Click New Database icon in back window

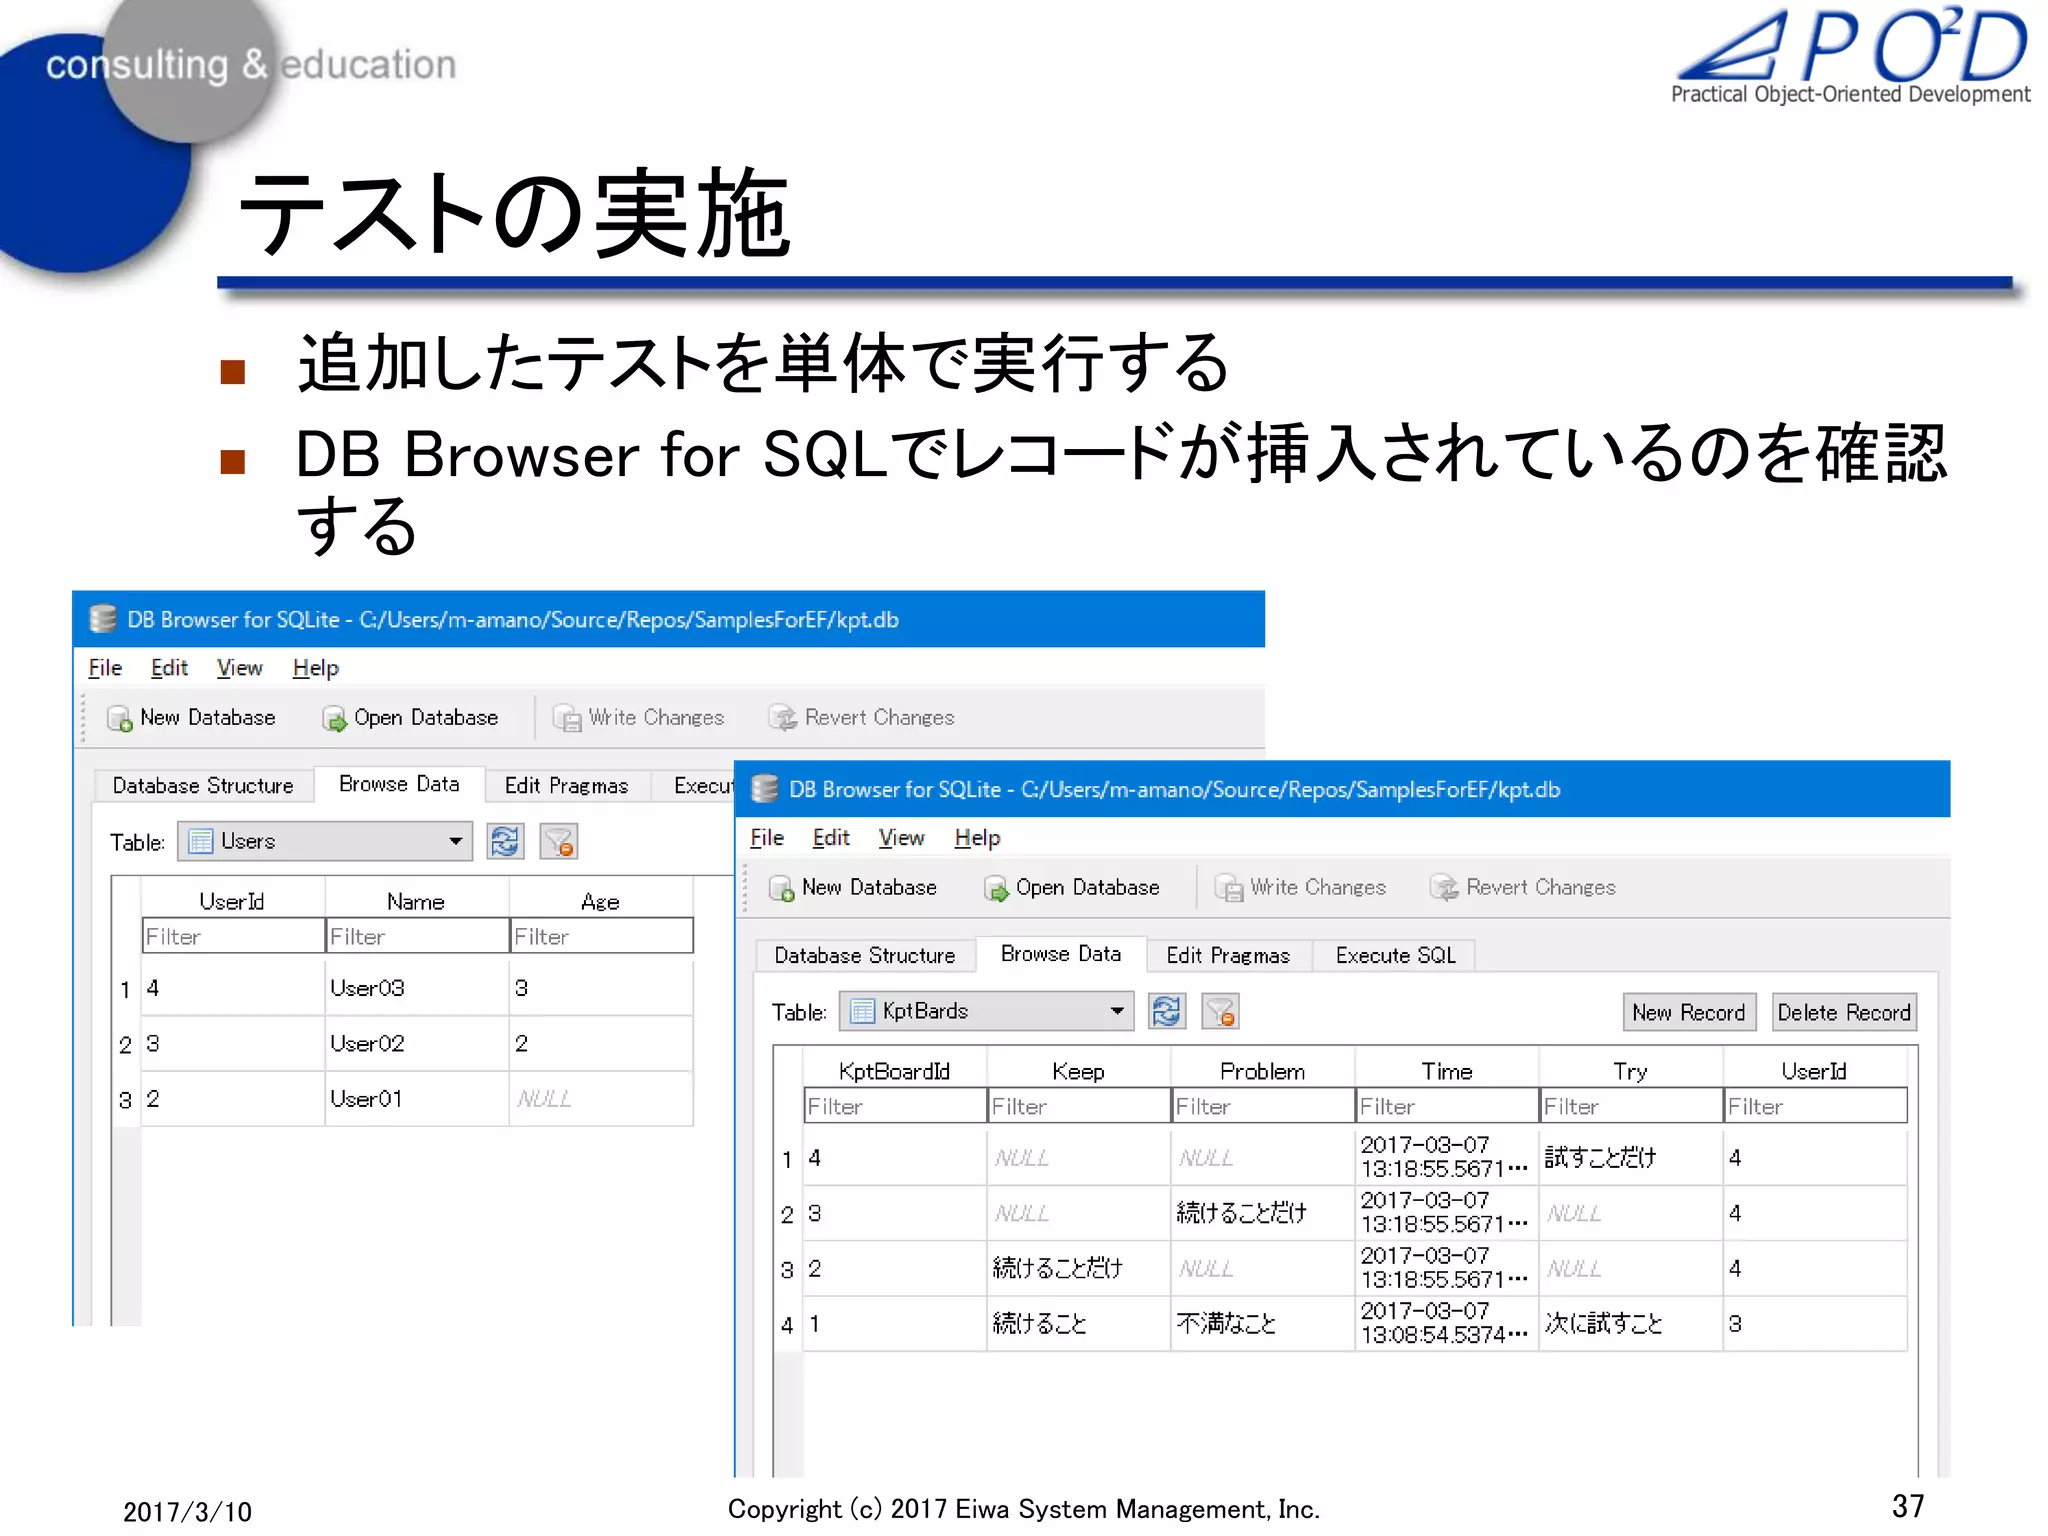coord(120,718)
